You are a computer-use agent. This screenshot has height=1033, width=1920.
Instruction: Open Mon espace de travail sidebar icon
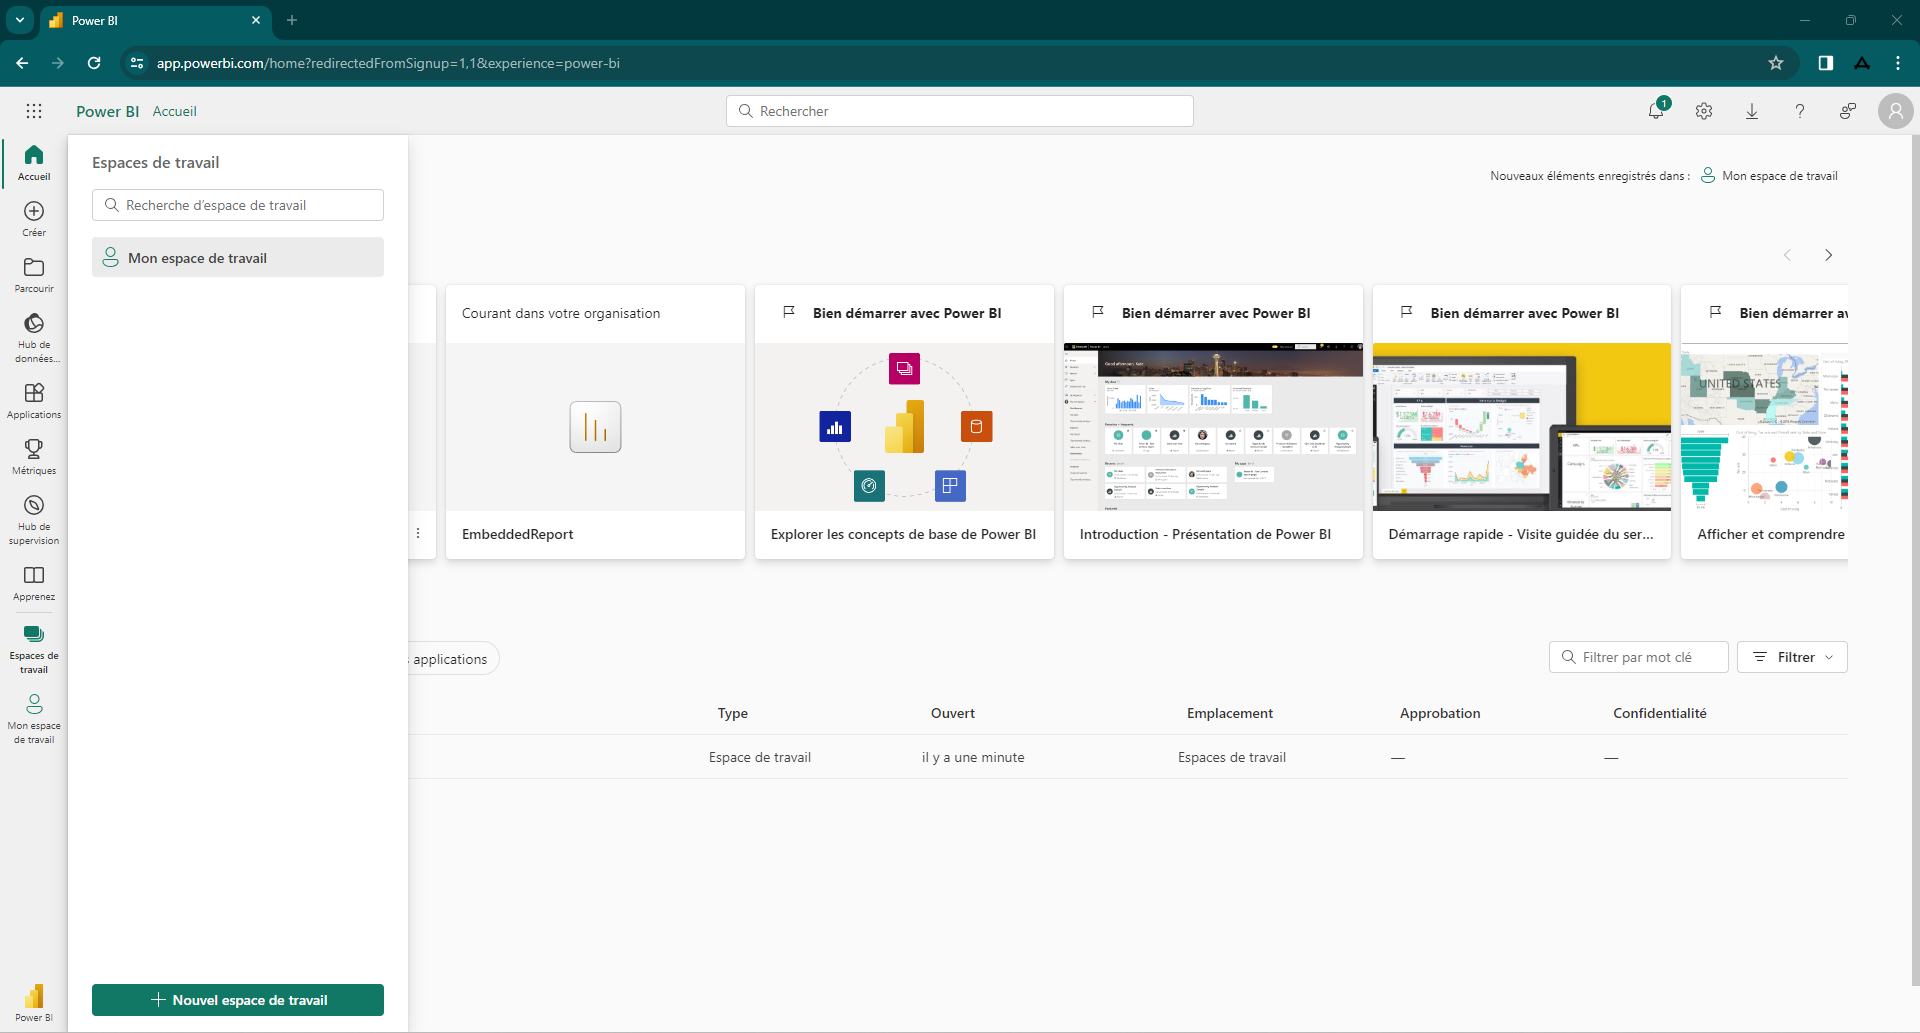pos(34,718)
